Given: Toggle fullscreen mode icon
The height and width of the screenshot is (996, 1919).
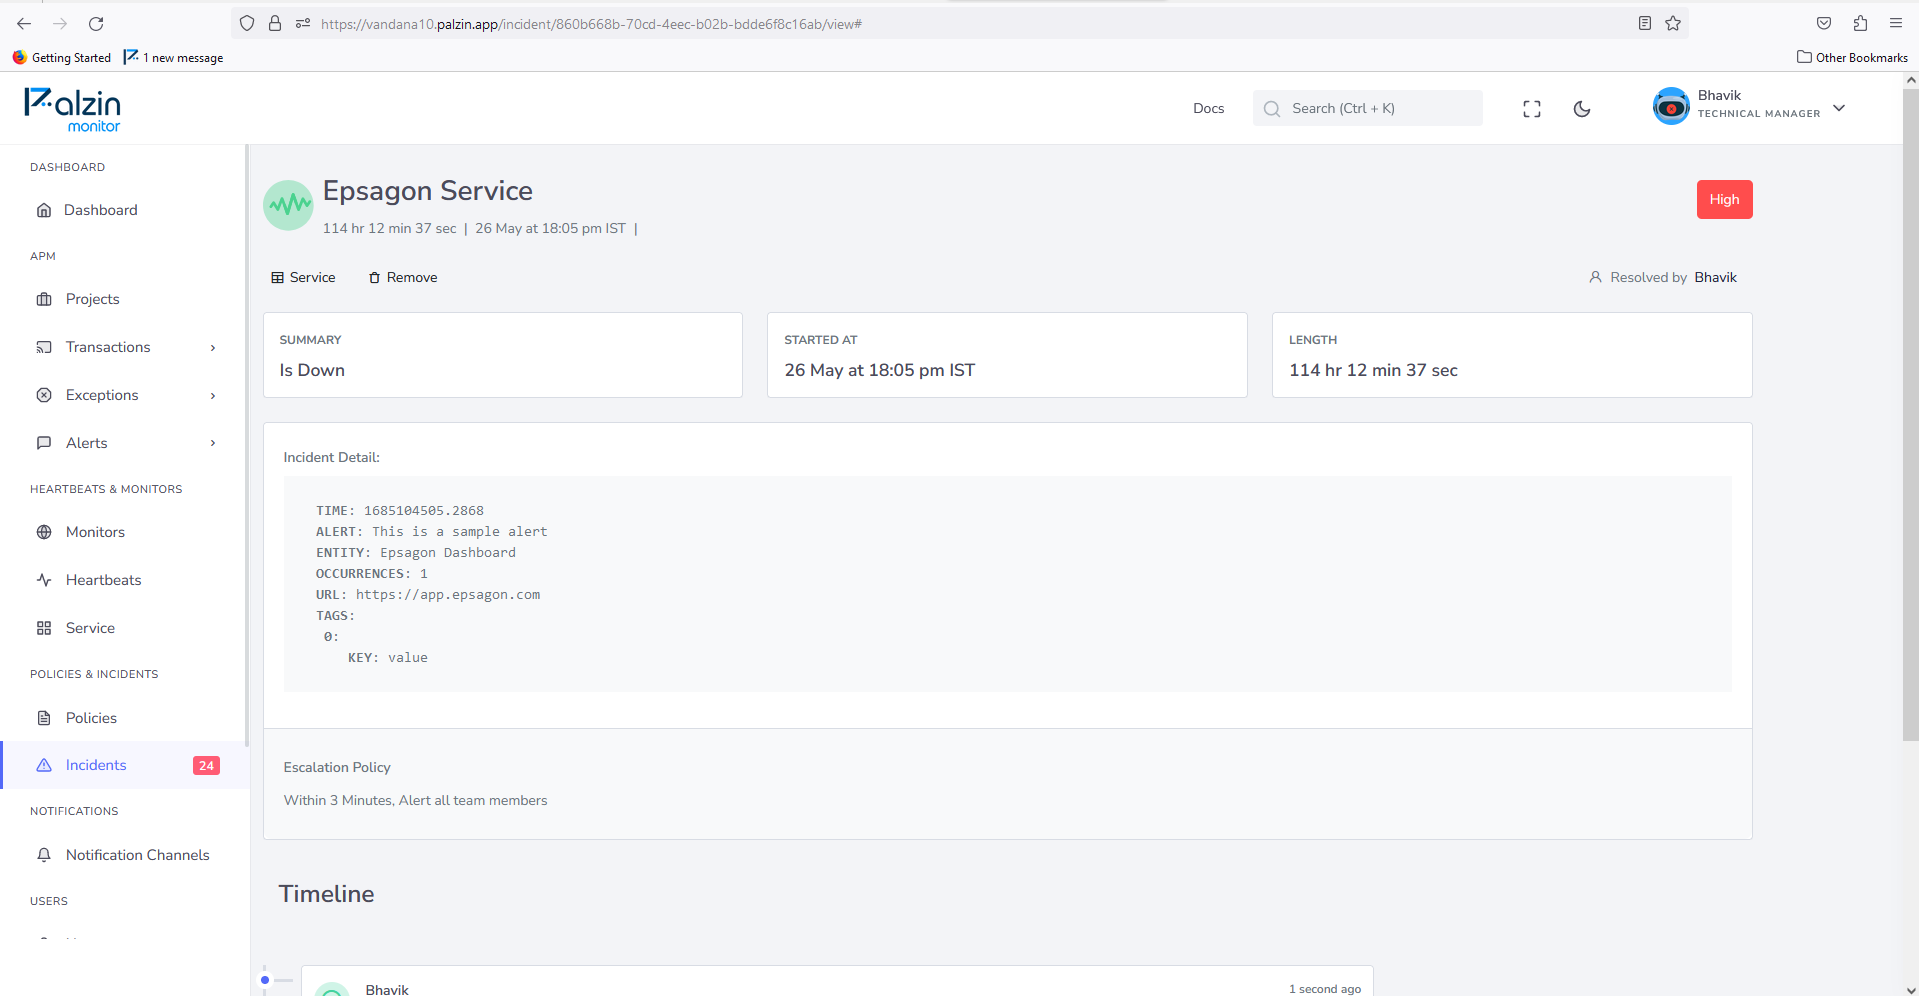Looking at the screenshot, I should coord(1531,109).
